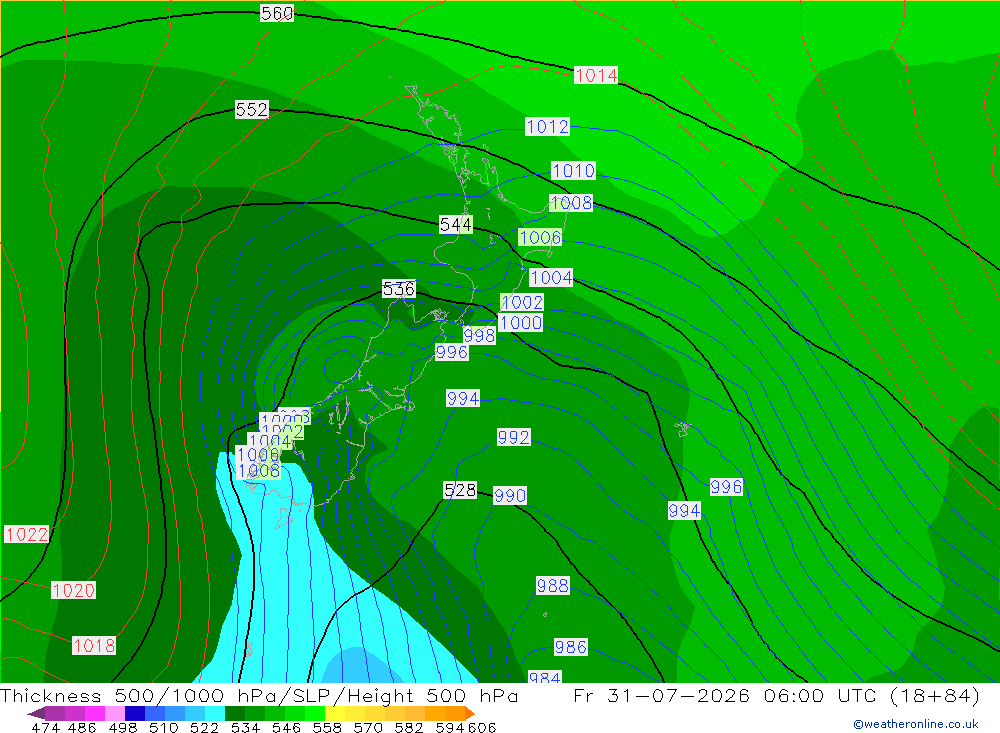Click the purple arrow end of the legend
Viewport: 1000px width, 733px height.
[x=36, y=713]
